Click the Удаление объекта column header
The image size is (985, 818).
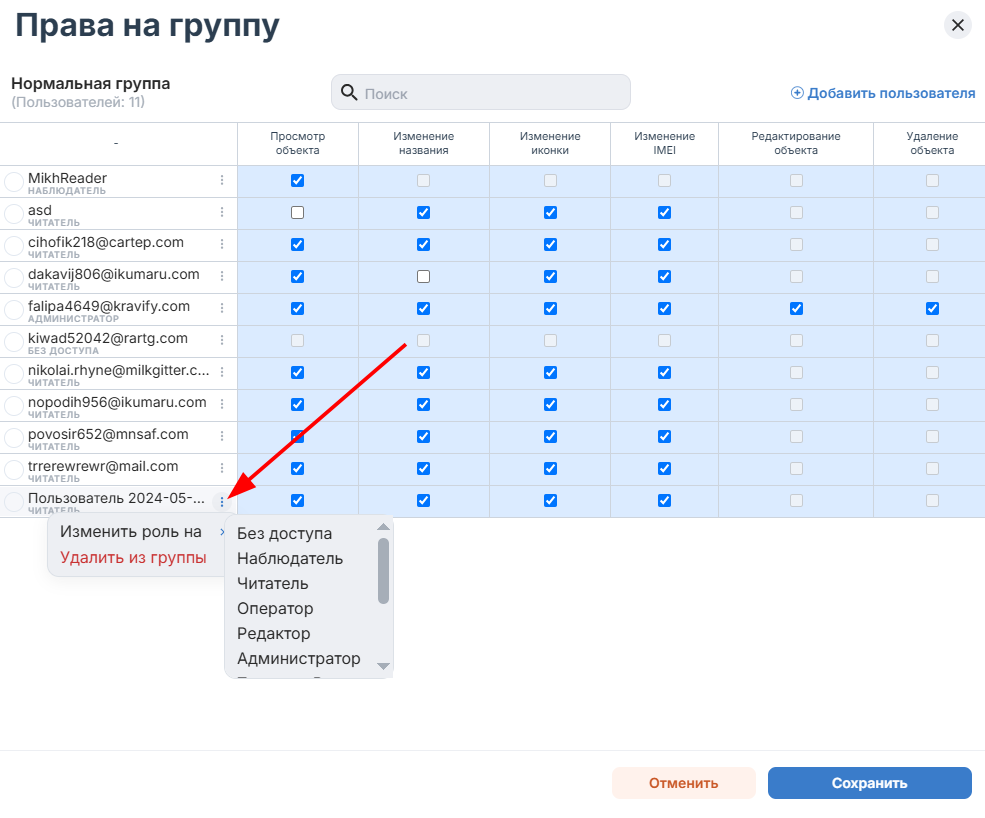[x=932, y=143]
